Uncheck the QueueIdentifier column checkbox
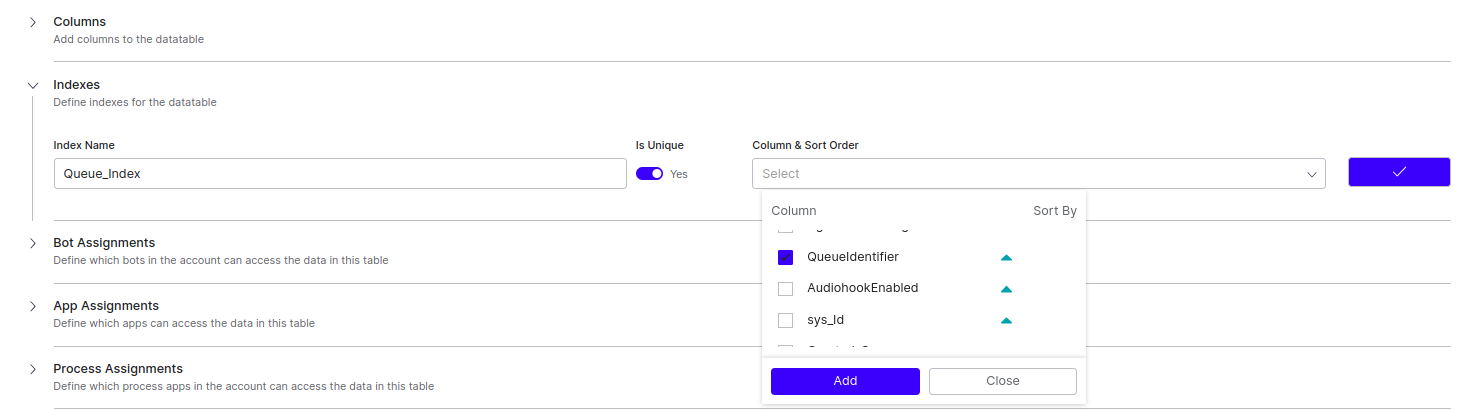The width and height of the screenshot is (1464, 410). pyautogui.click(x=785, y=257)
